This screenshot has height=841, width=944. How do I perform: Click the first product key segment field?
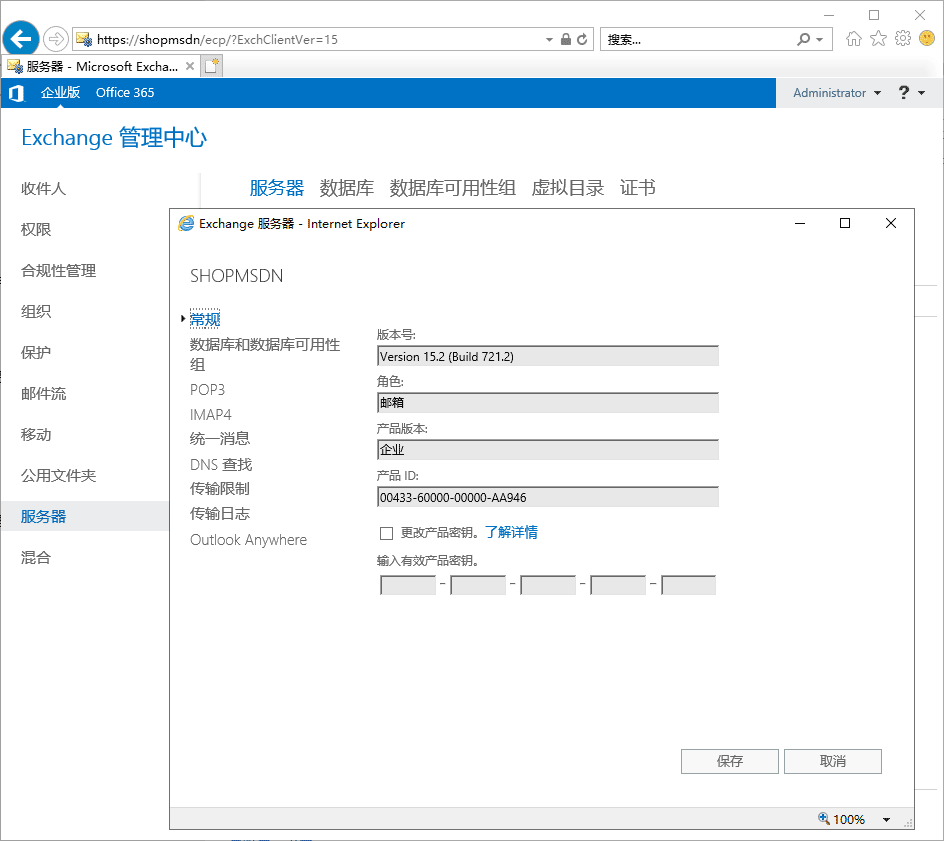(408, 585)
